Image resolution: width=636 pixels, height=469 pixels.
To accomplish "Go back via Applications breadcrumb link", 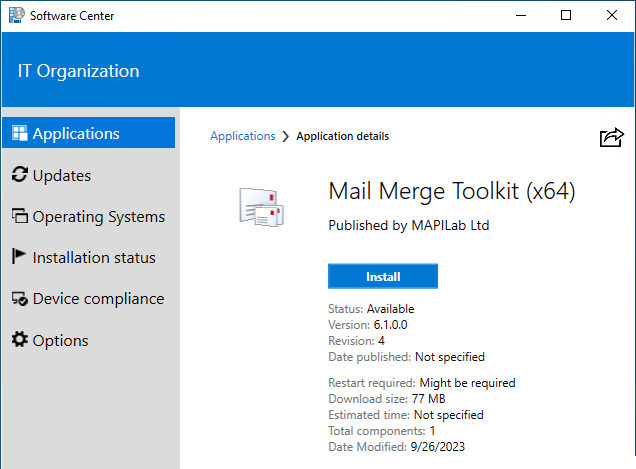I will [243, 136].
